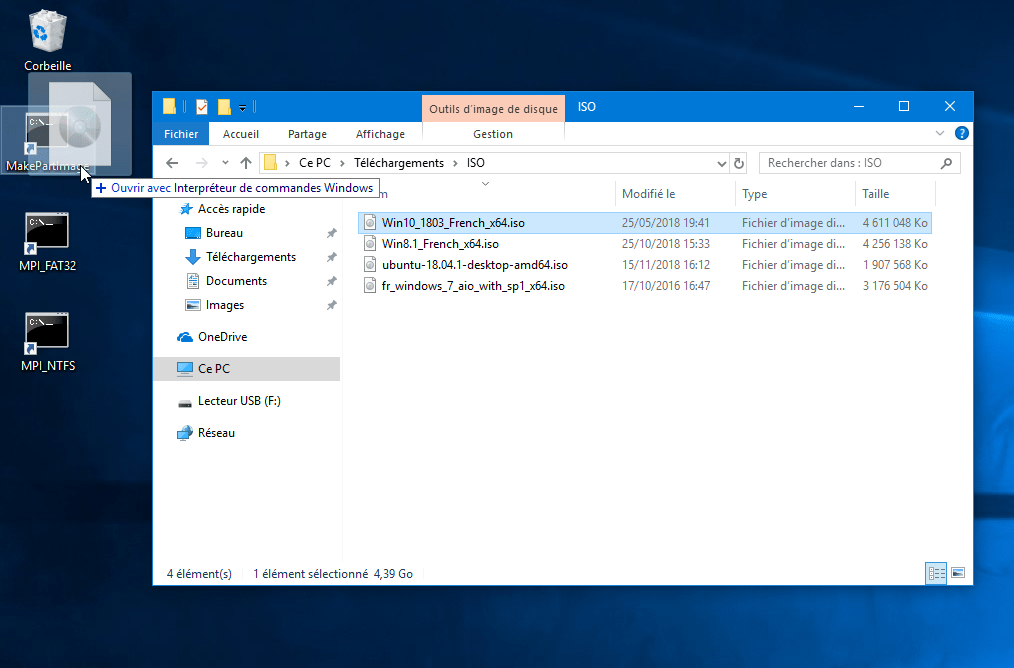Click the Properties icon in quick access toolbar
Image resolution: width=1014 pixels, height=668 pixels.
(x=202, y=107)
